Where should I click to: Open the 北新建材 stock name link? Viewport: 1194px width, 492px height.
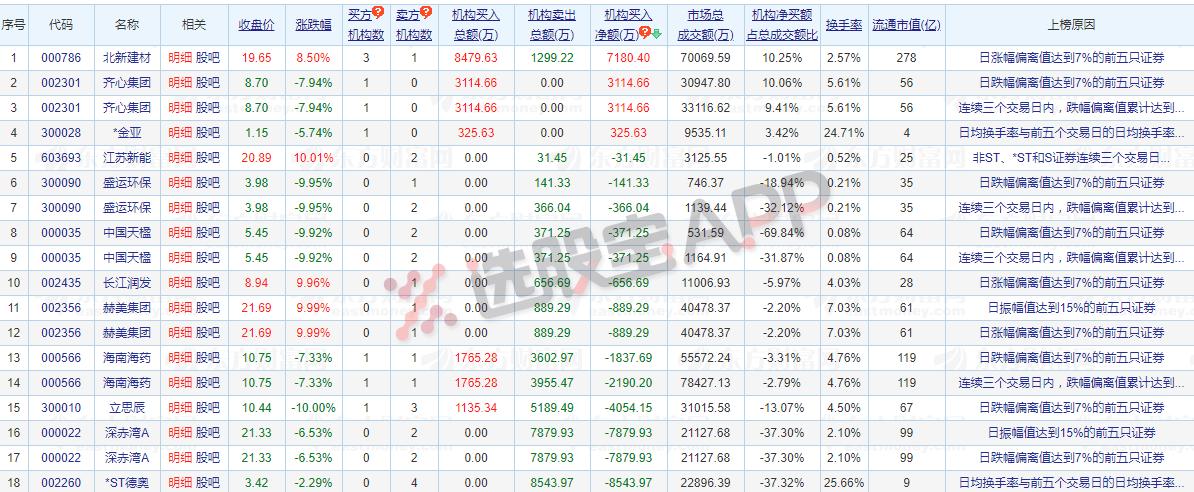[x=127, y=58]
